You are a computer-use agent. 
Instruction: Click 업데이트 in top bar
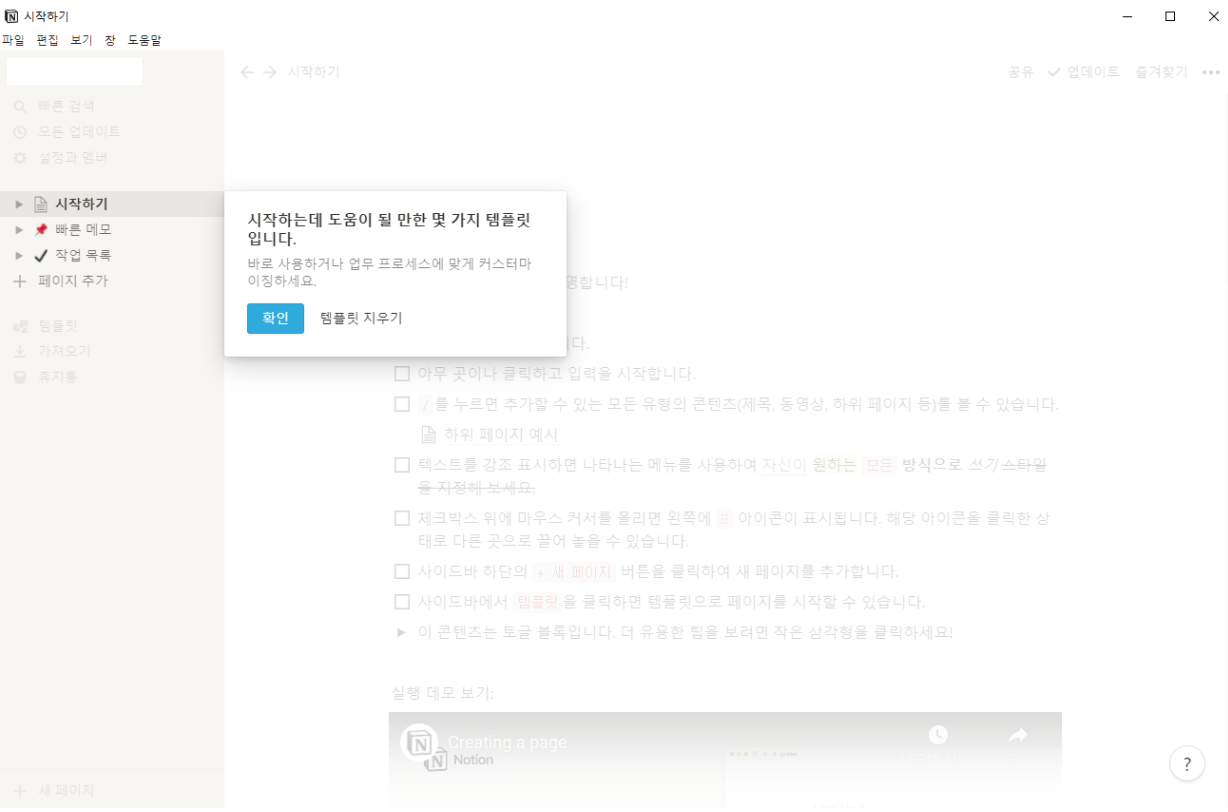coord(1084,72)
